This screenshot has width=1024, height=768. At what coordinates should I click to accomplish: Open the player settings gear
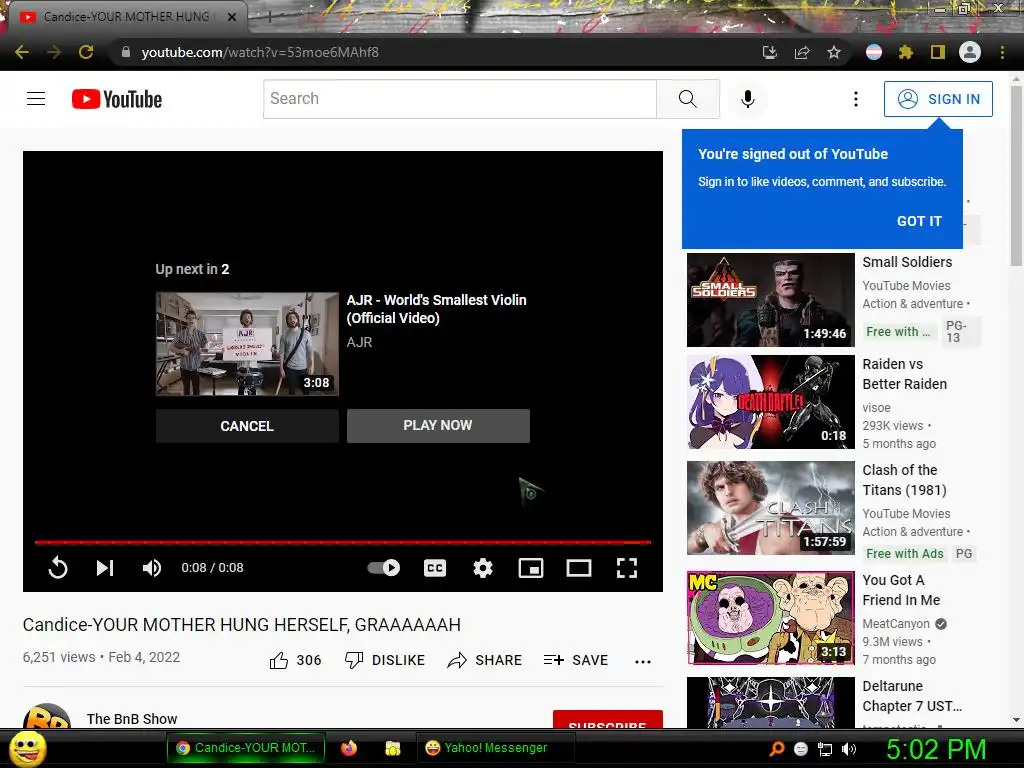[x=483, y=568]
